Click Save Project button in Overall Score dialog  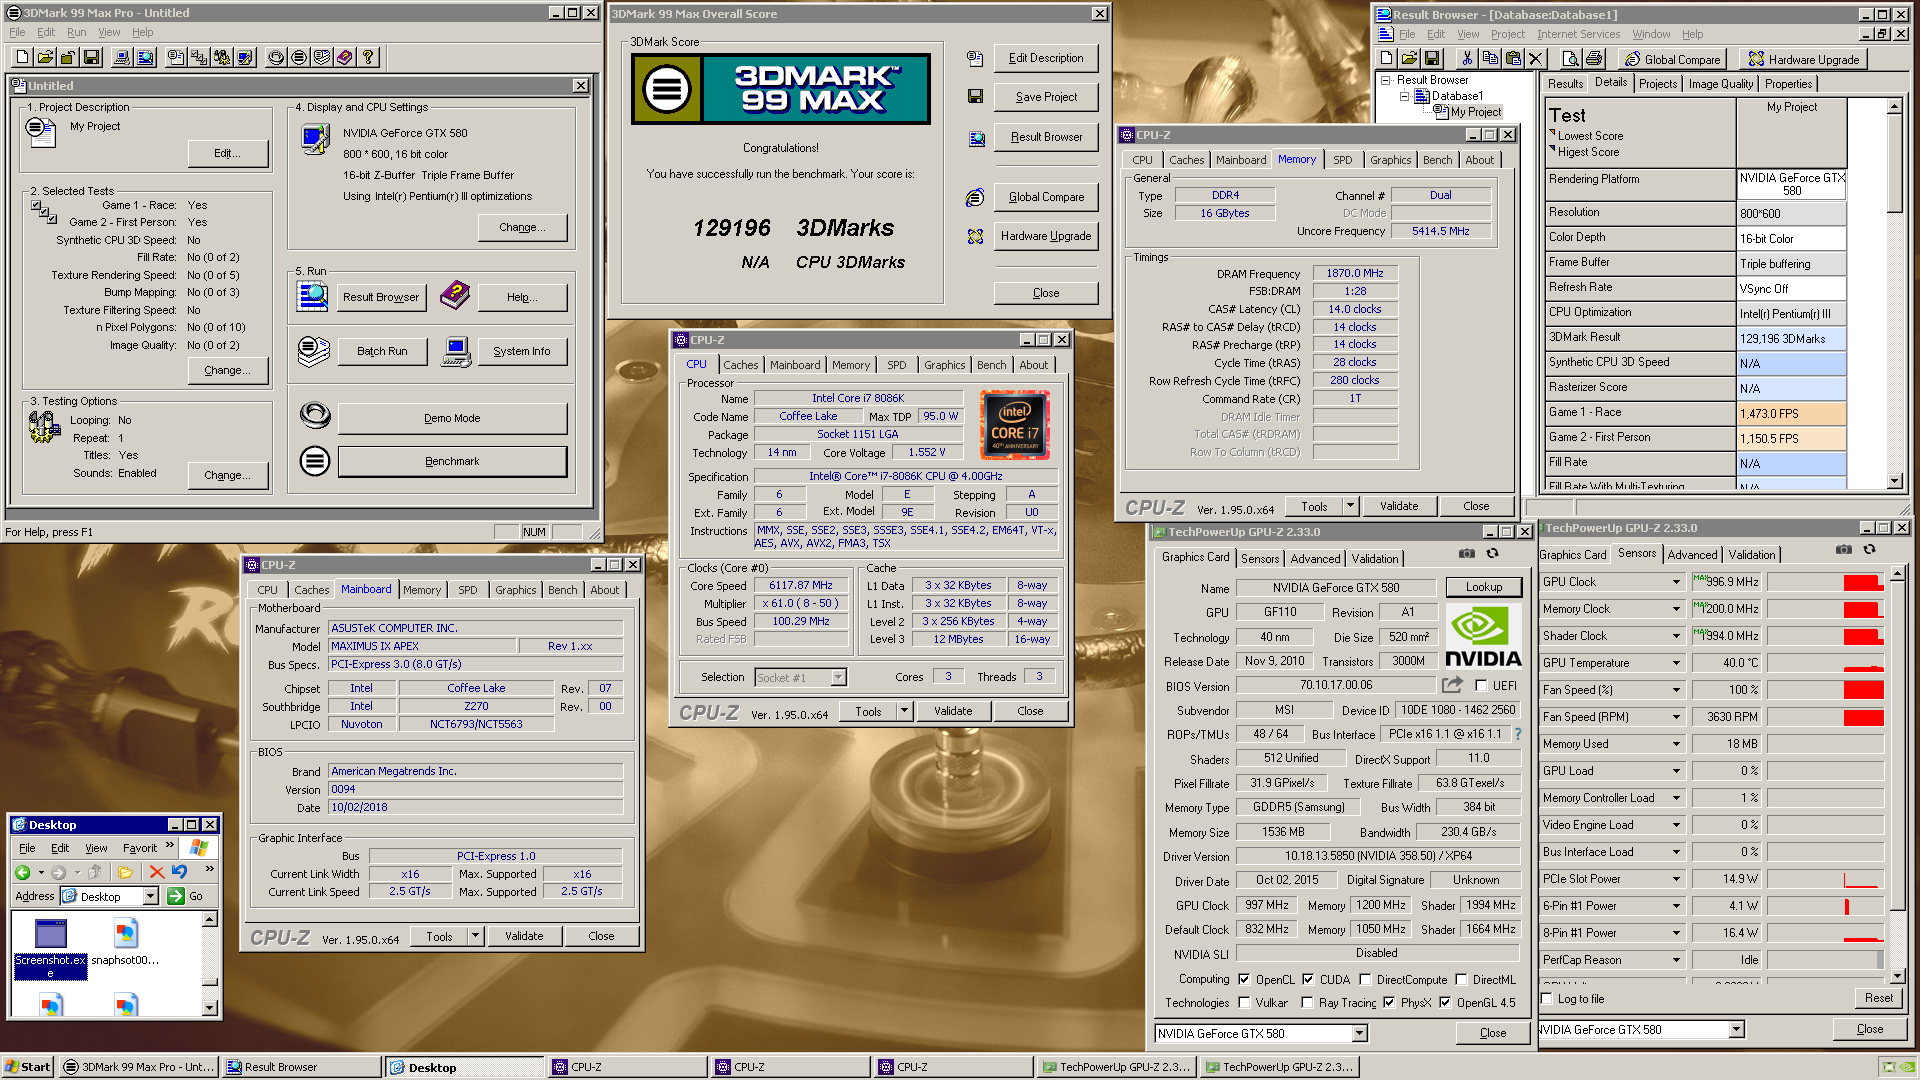tap(1046, 98)
